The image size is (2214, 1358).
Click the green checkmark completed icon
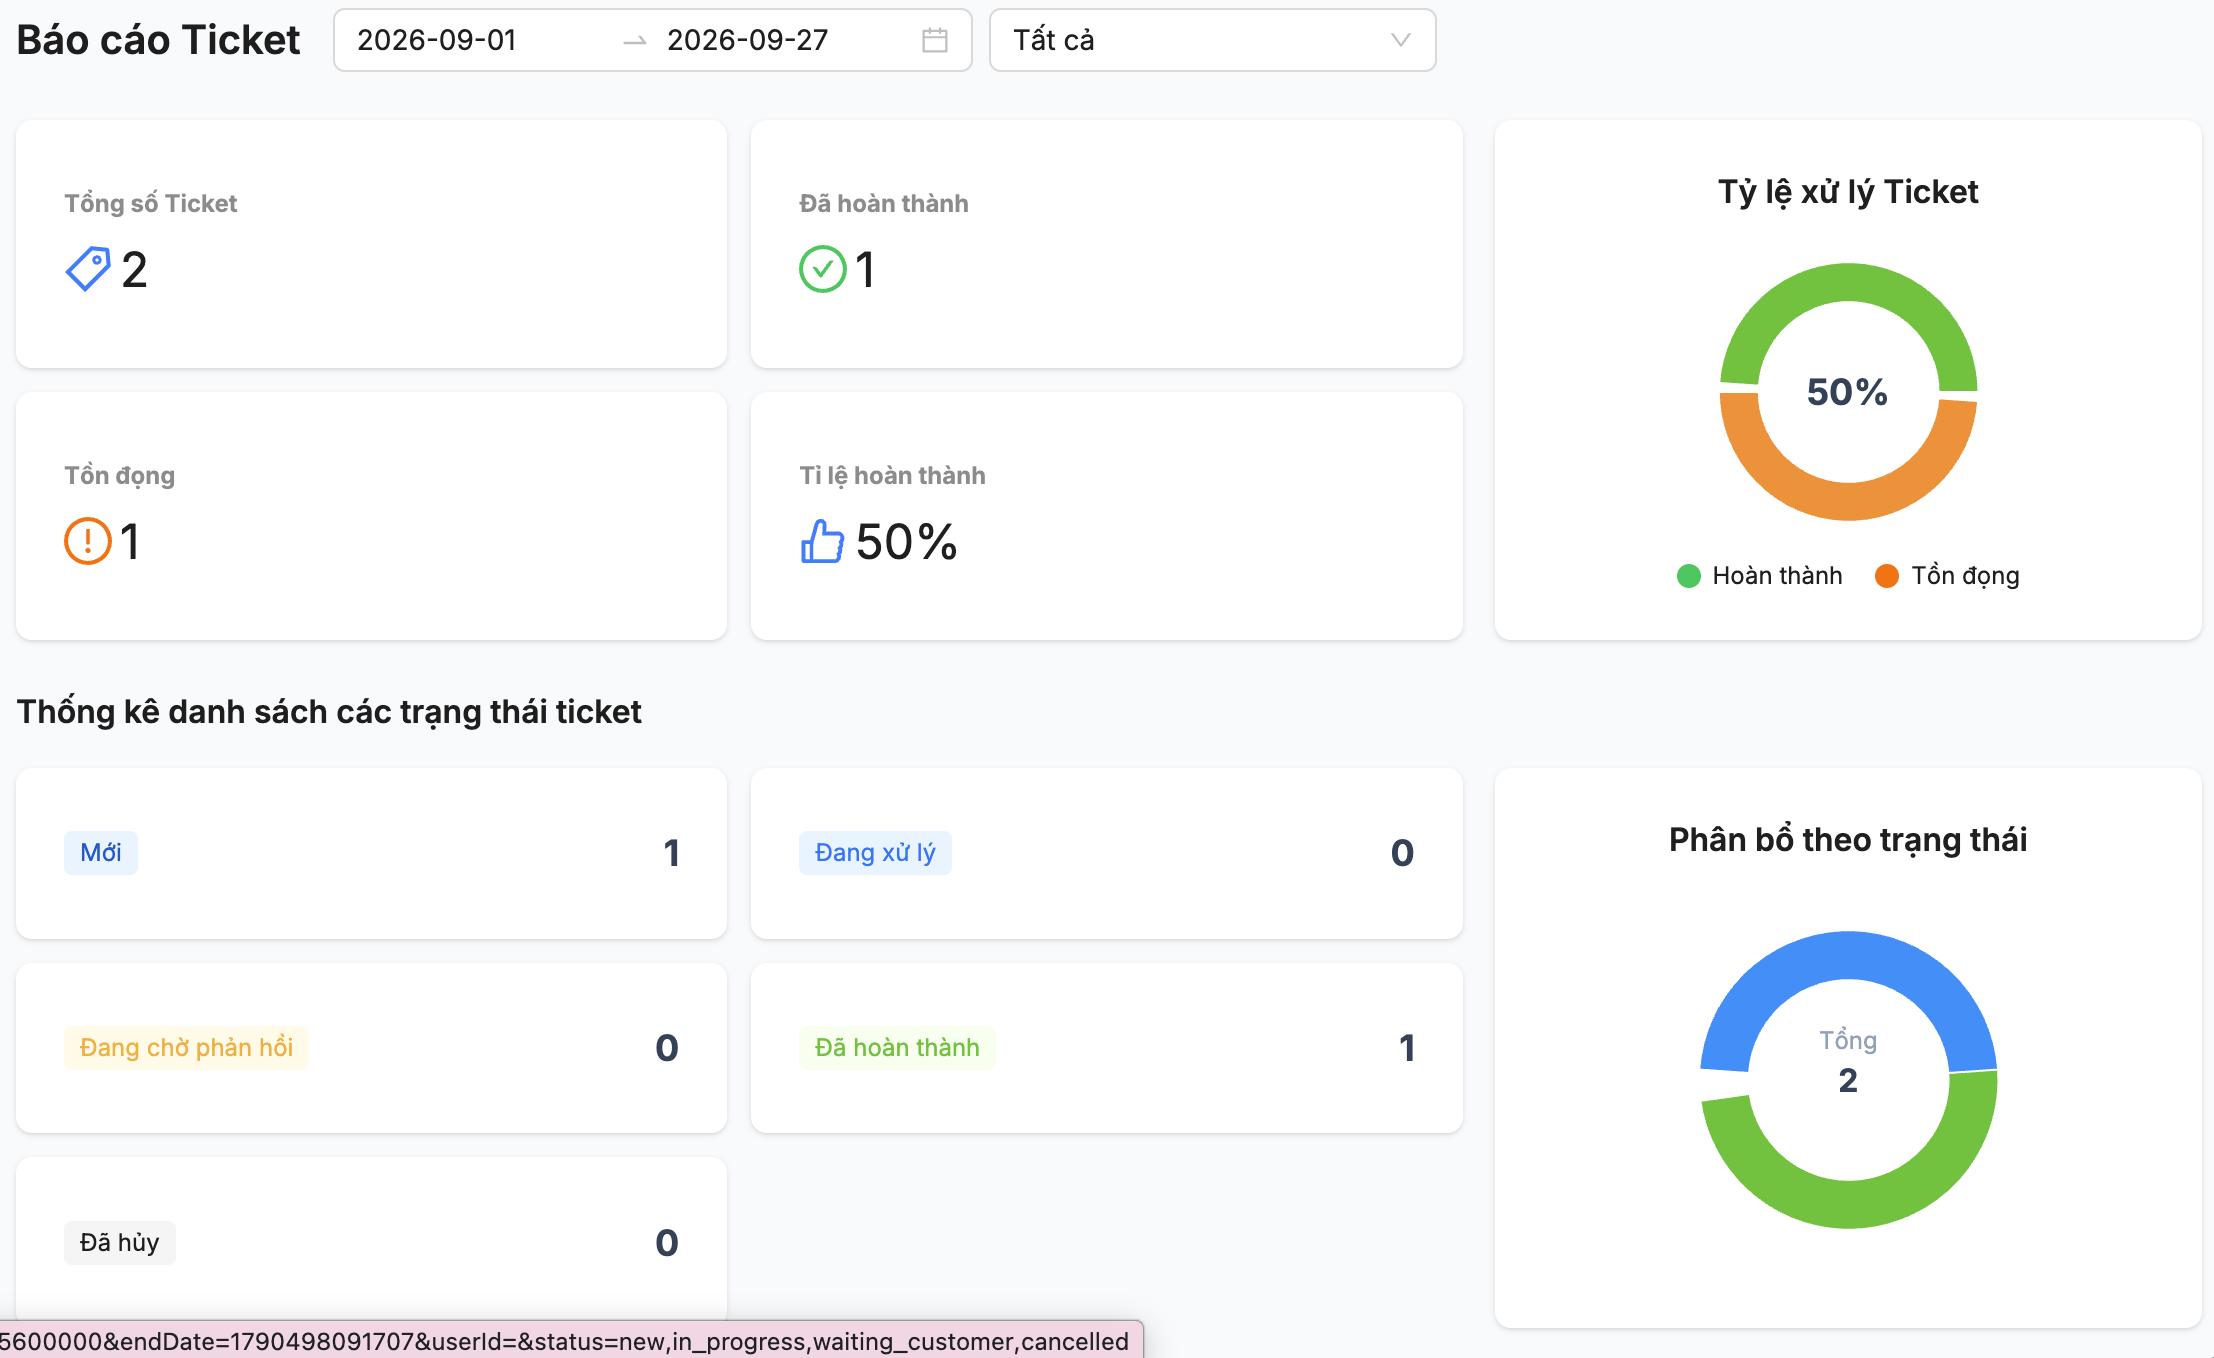click(x=823, y=269)
